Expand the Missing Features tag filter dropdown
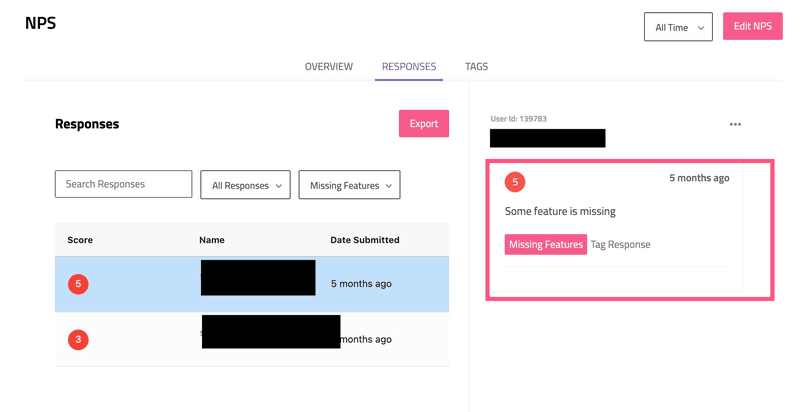This screenshot has width=800, height=412. pos(349,185)
